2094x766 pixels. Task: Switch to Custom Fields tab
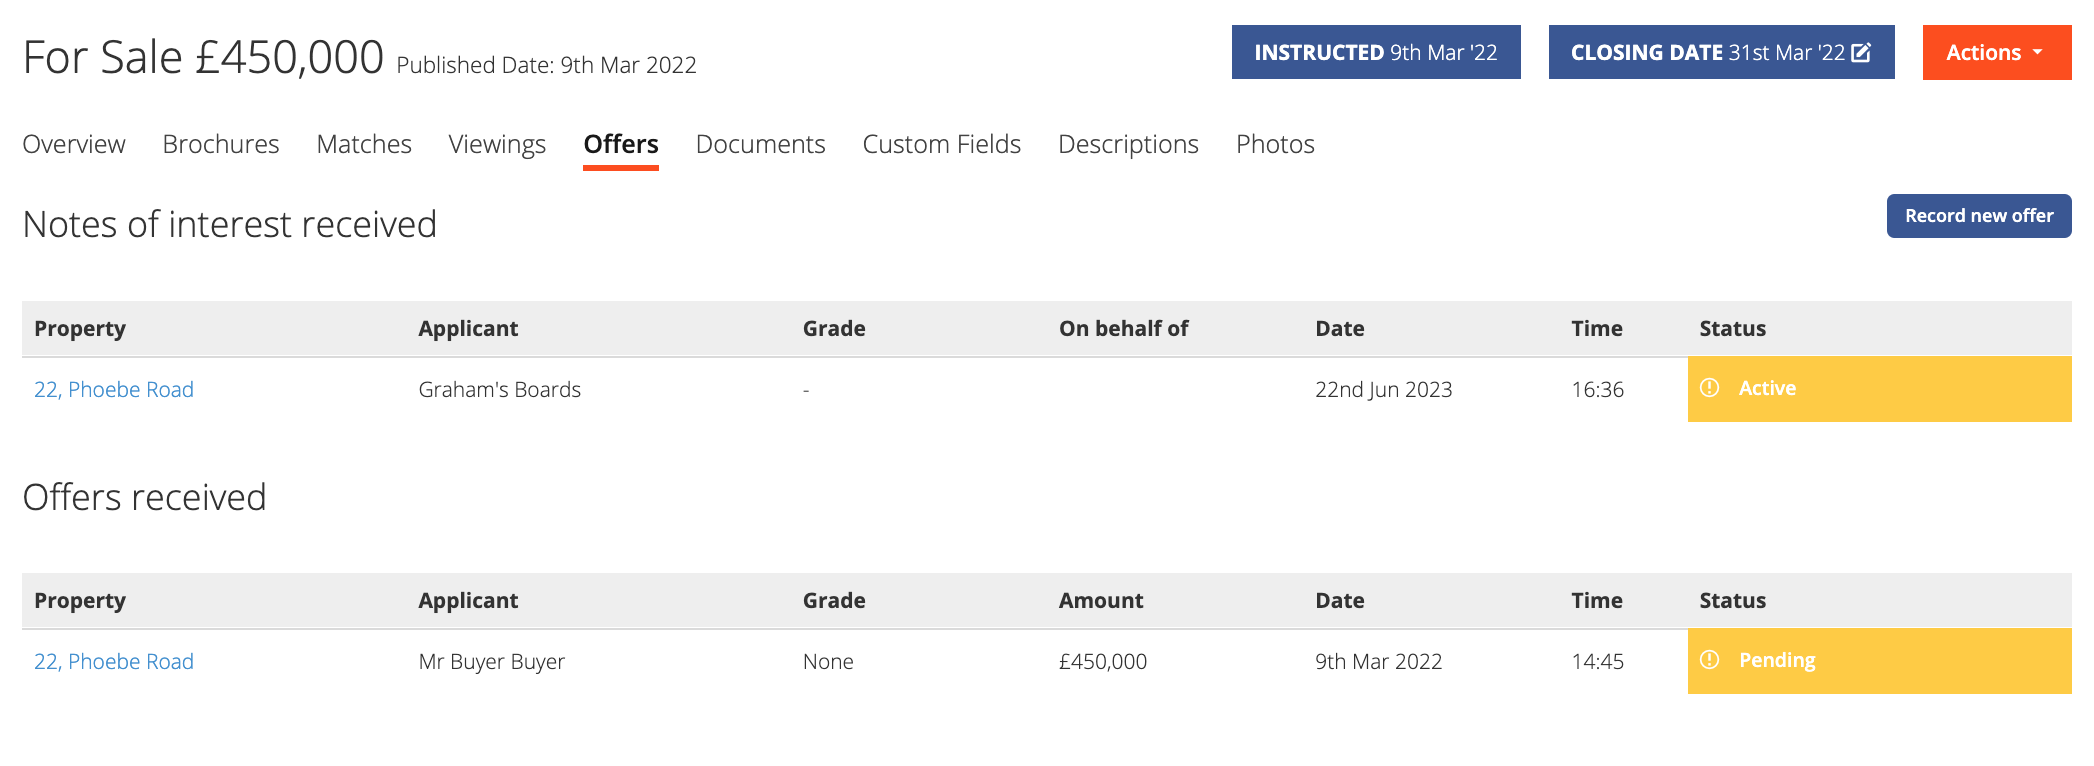942,144
